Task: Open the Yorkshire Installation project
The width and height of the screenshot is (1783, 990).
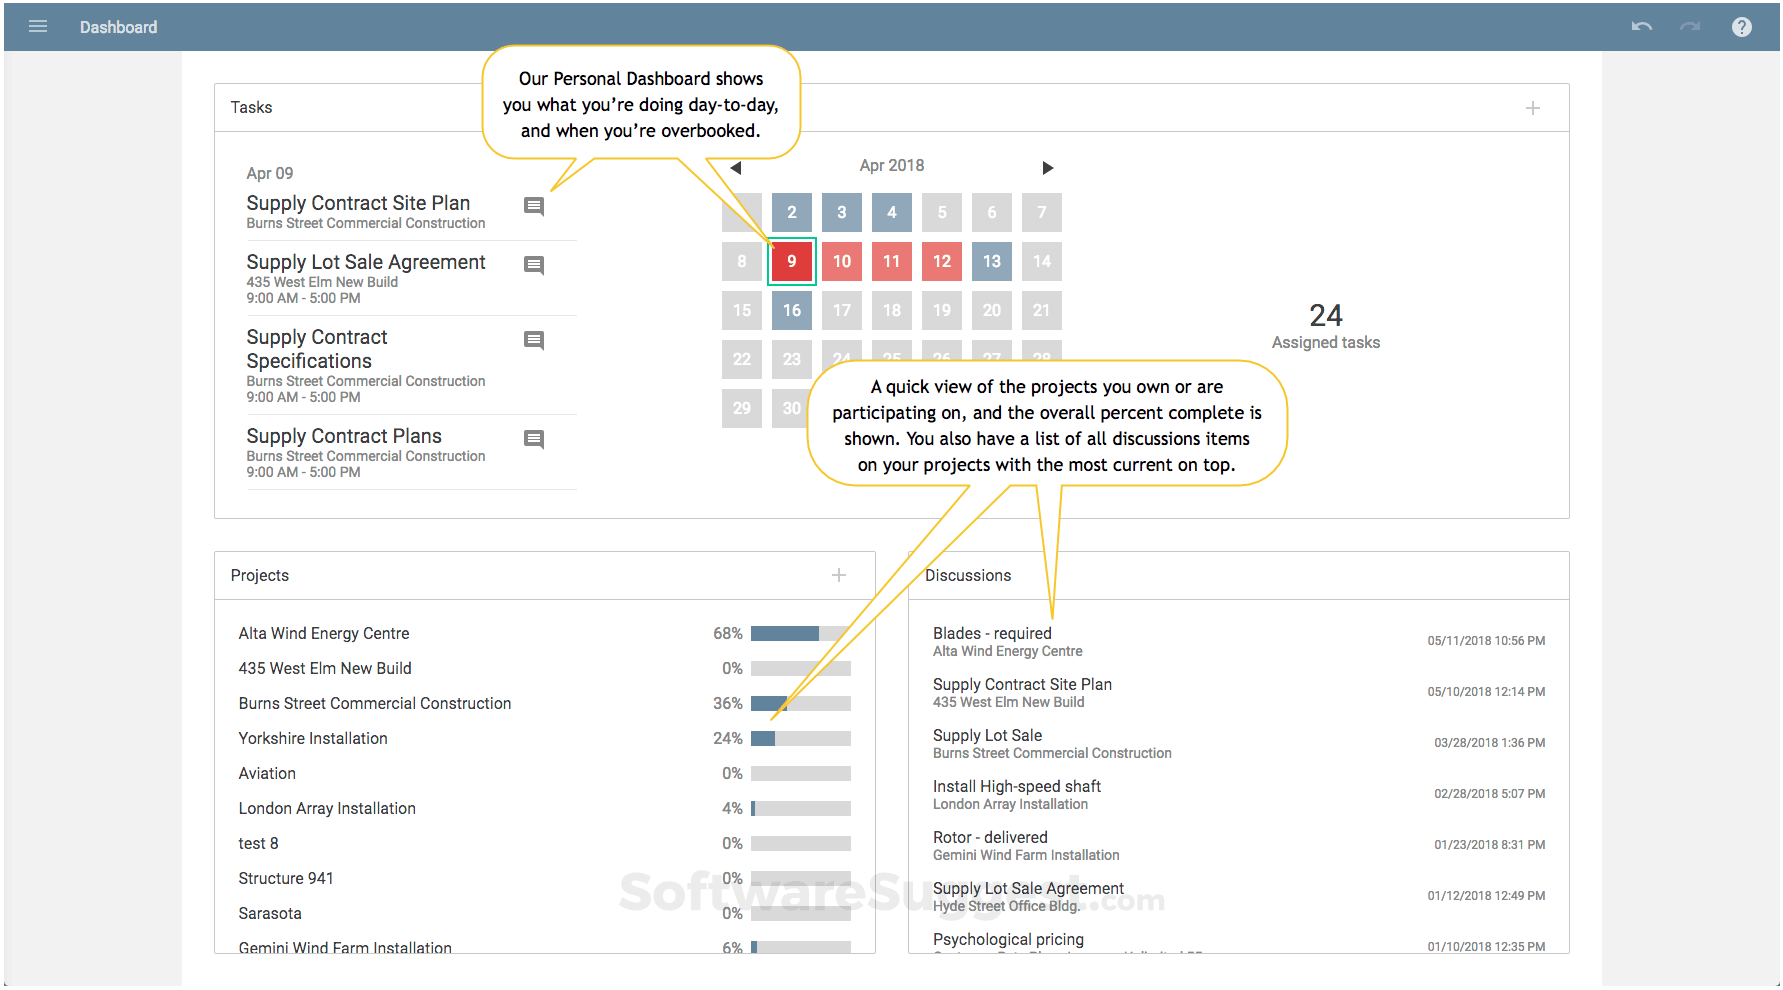Action: (x=313, y=738)
